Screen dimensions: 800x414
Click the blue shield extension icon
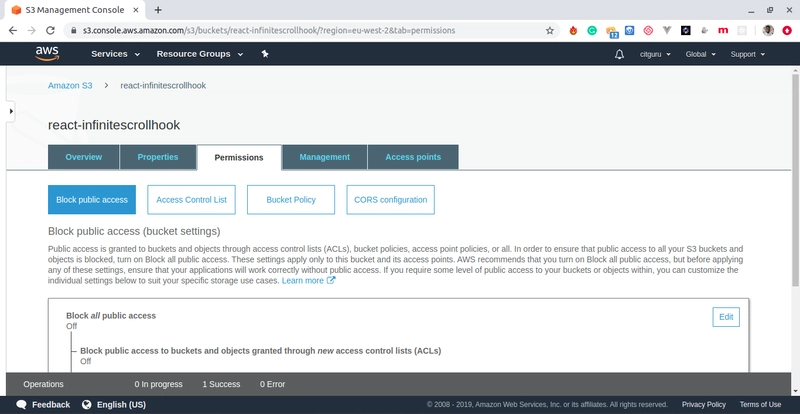630,31
